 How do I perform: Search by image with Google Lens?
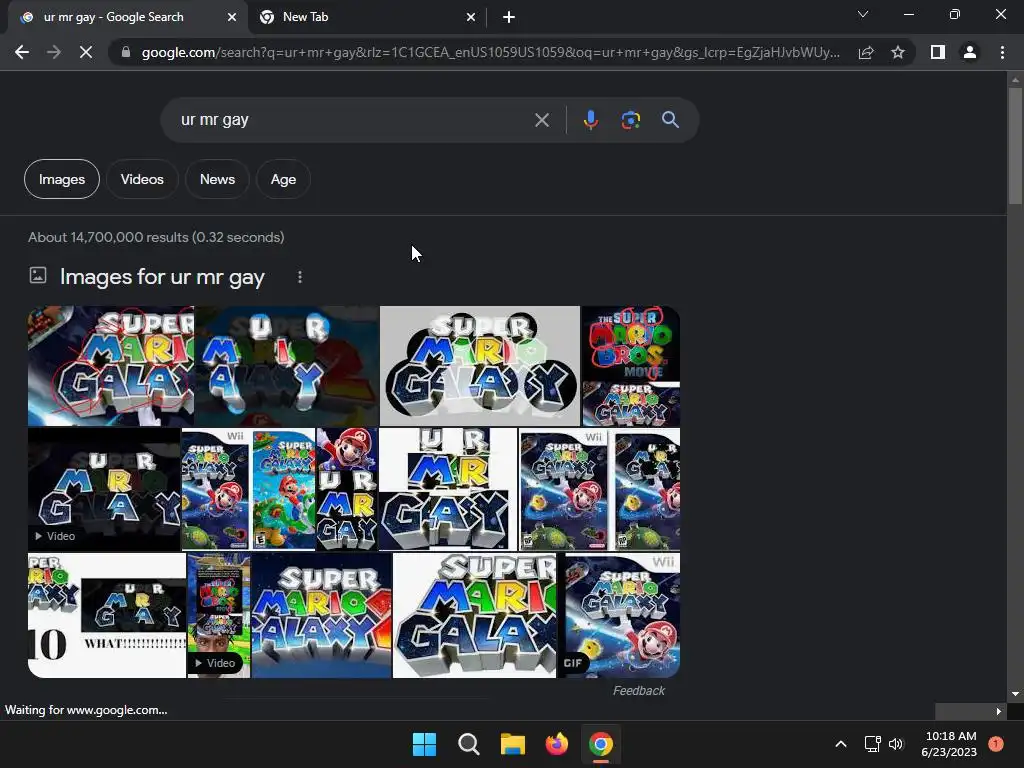(630, 120)
